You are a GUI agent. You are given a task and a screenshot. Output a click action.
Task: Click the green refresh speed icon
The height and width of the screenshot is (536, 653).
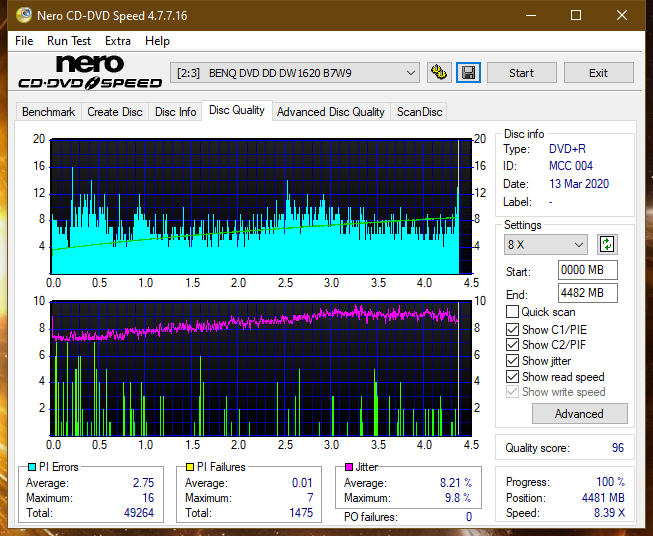tap(607, 244)
